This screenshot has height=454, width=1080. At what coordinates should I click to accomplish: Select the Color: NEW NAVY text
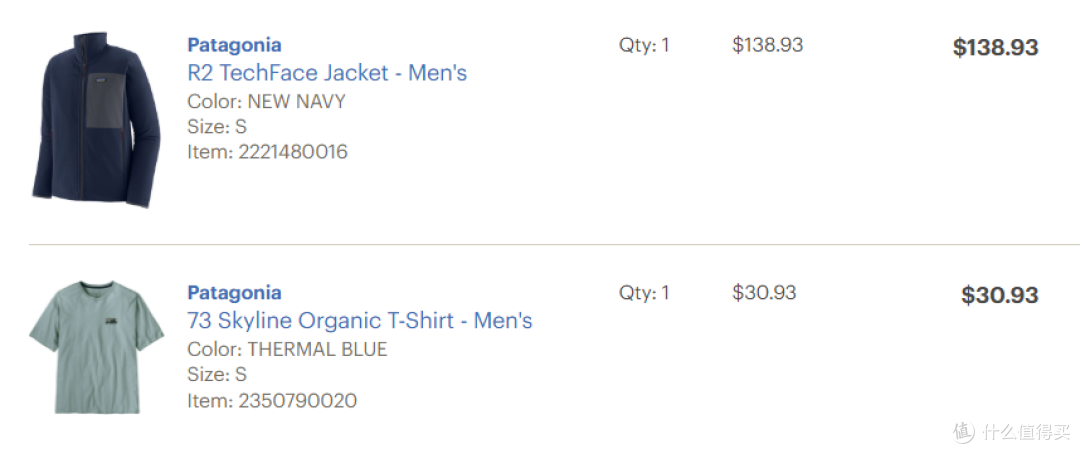[x=266, y=102]
